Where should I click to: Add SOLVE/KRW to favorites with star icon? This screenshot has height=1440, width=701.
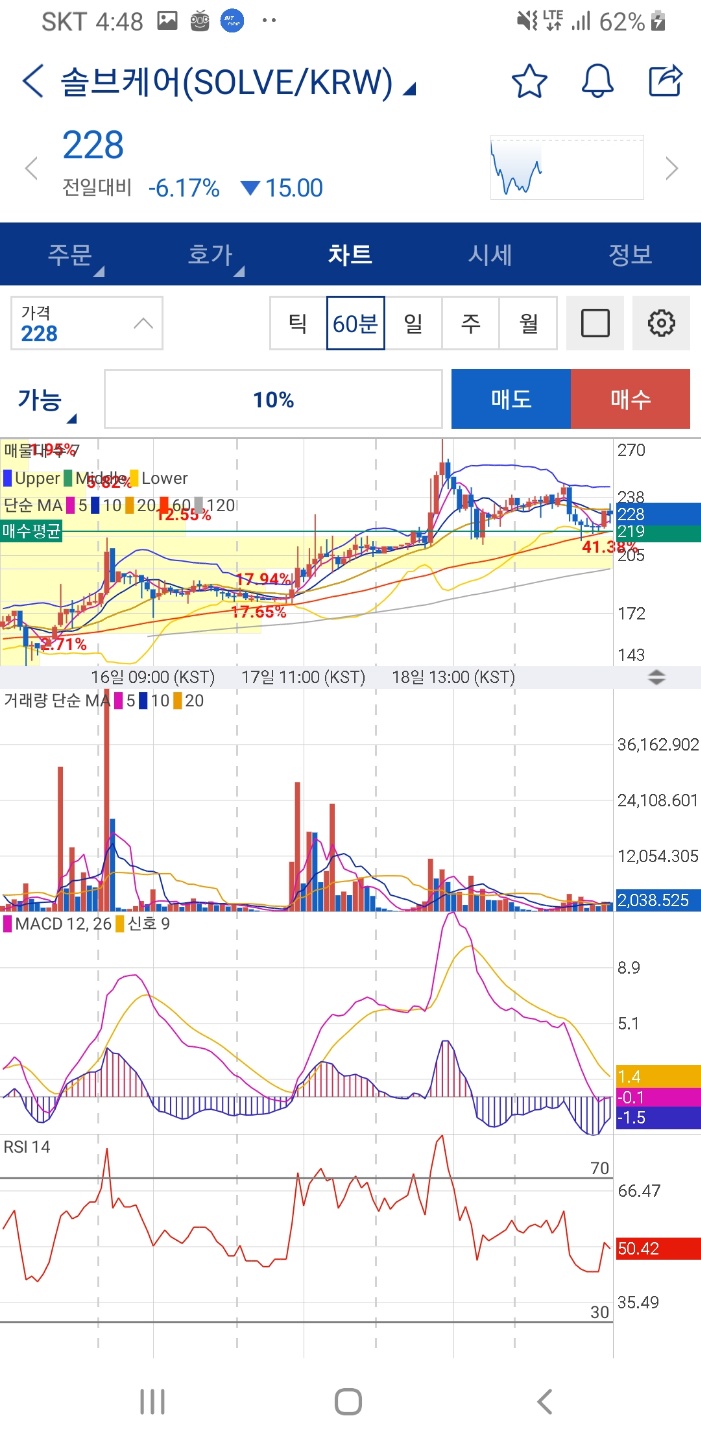point(529,81)
